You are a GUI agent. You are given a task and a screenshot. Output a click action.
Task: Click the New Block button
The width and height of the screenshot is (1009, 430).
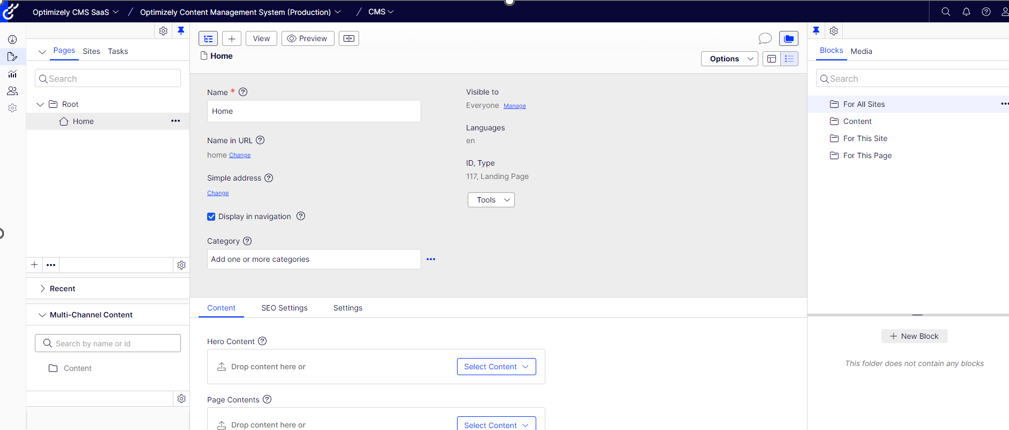(914, 336)
